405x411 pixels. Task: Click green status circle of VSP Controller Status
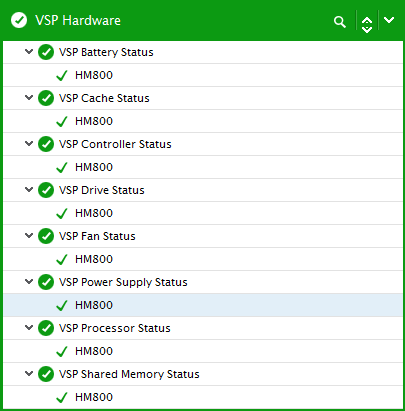pyautogui.click(x=46, y=144)
